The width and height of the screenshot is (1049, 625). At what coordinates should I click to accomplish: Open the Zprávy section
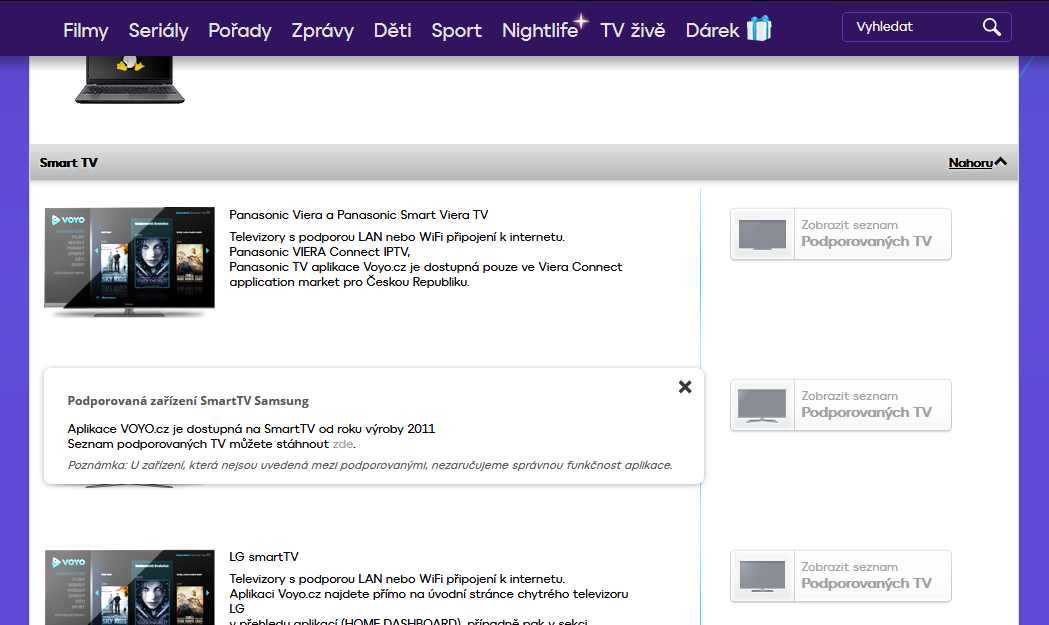coord(322,30)
